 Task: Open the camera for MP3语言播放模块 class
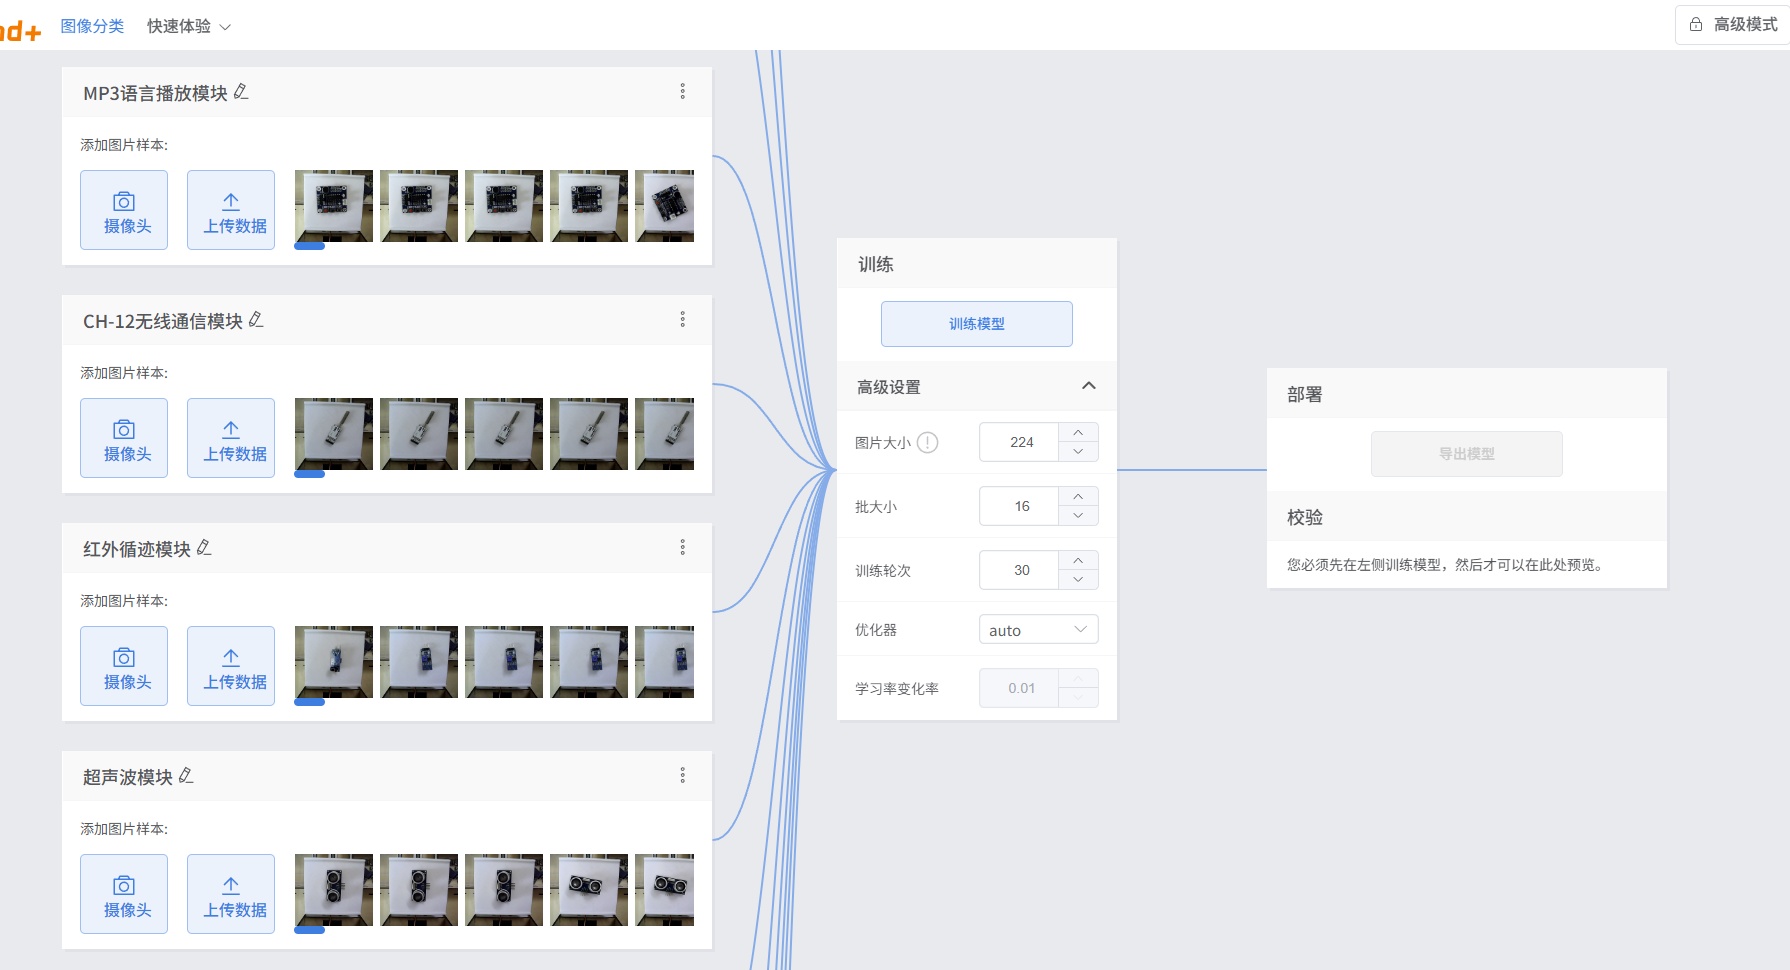123,209
